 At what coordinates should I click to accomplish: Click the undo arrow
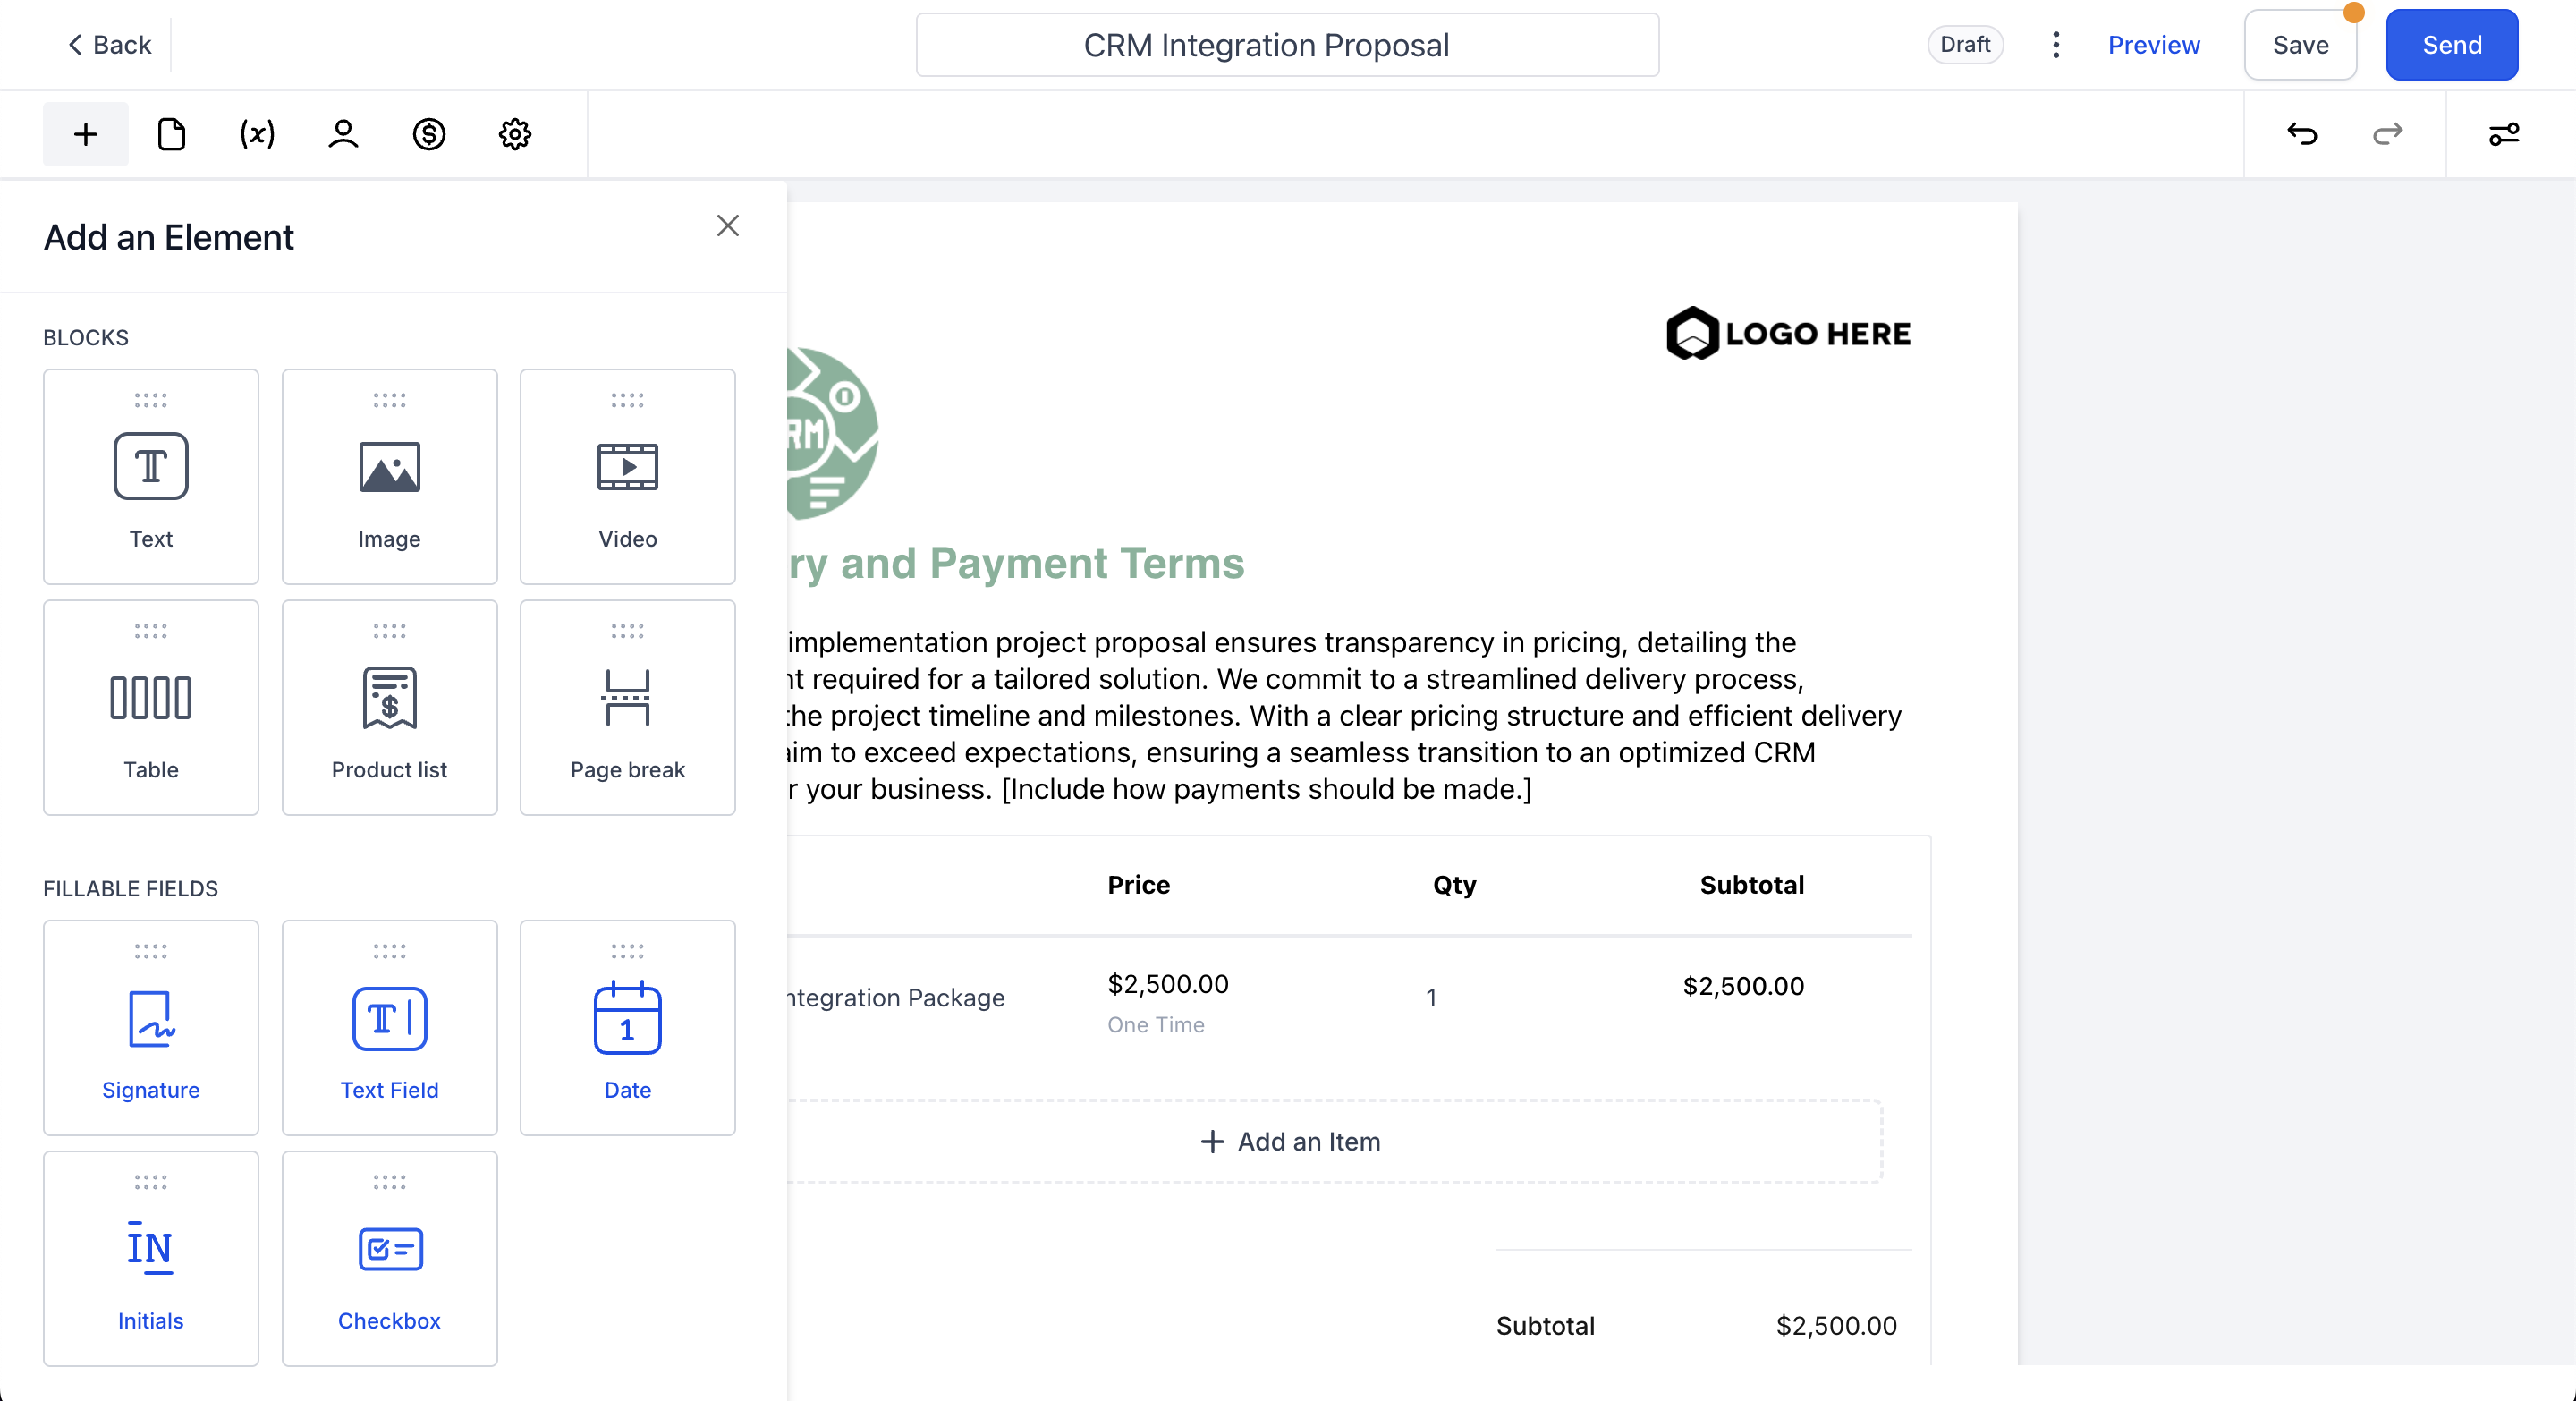[2301, 134]
